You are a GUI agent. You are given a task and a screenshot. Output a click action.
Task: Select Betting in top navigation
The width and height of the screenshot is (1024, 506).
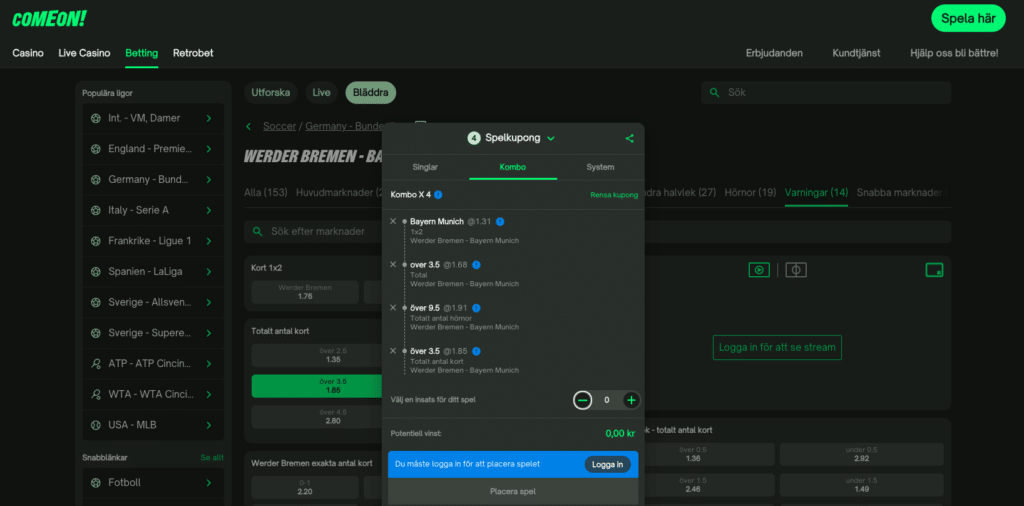142,53
